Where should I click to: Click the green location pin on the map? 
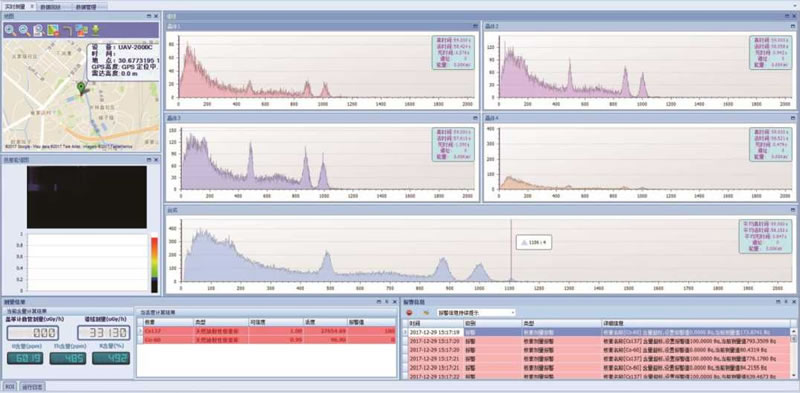81,88
